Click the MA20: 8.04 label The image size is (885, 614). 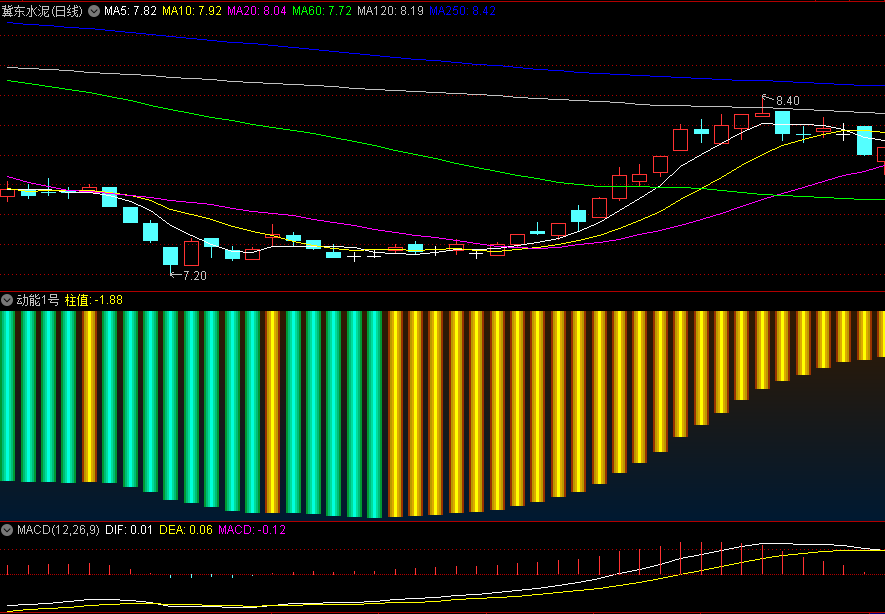[x=257, y=11]
